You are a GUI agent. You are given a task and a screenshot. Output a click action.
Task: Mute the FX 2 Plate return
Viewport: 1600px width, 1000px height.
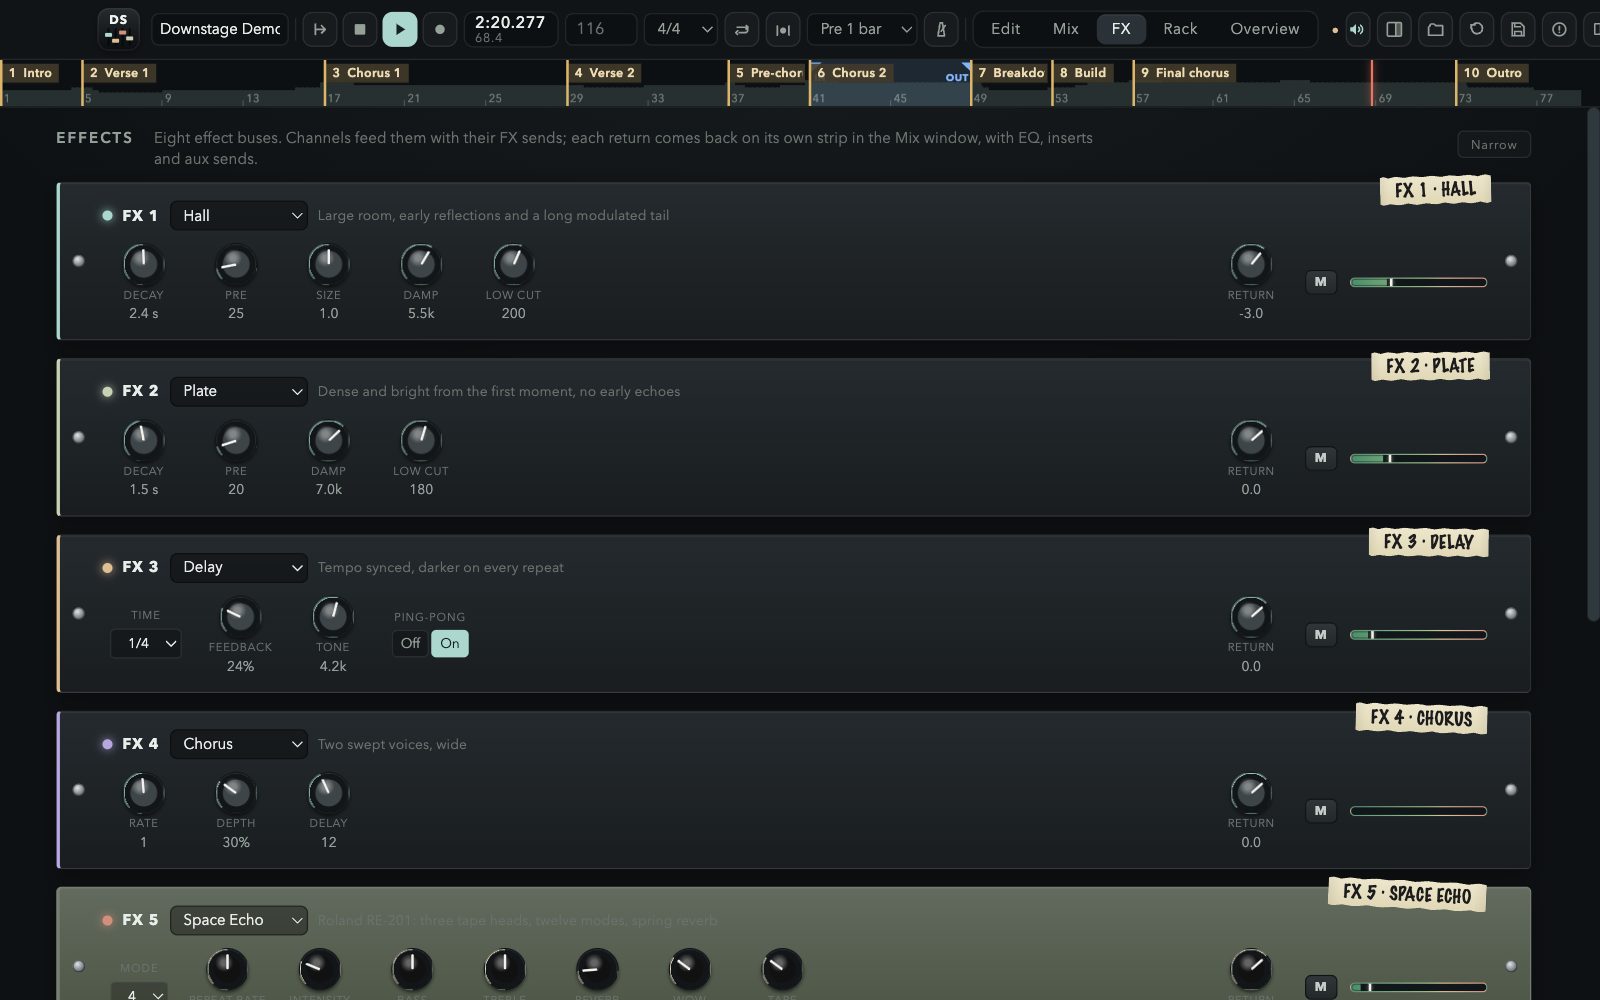click(x=1320, y=458)
